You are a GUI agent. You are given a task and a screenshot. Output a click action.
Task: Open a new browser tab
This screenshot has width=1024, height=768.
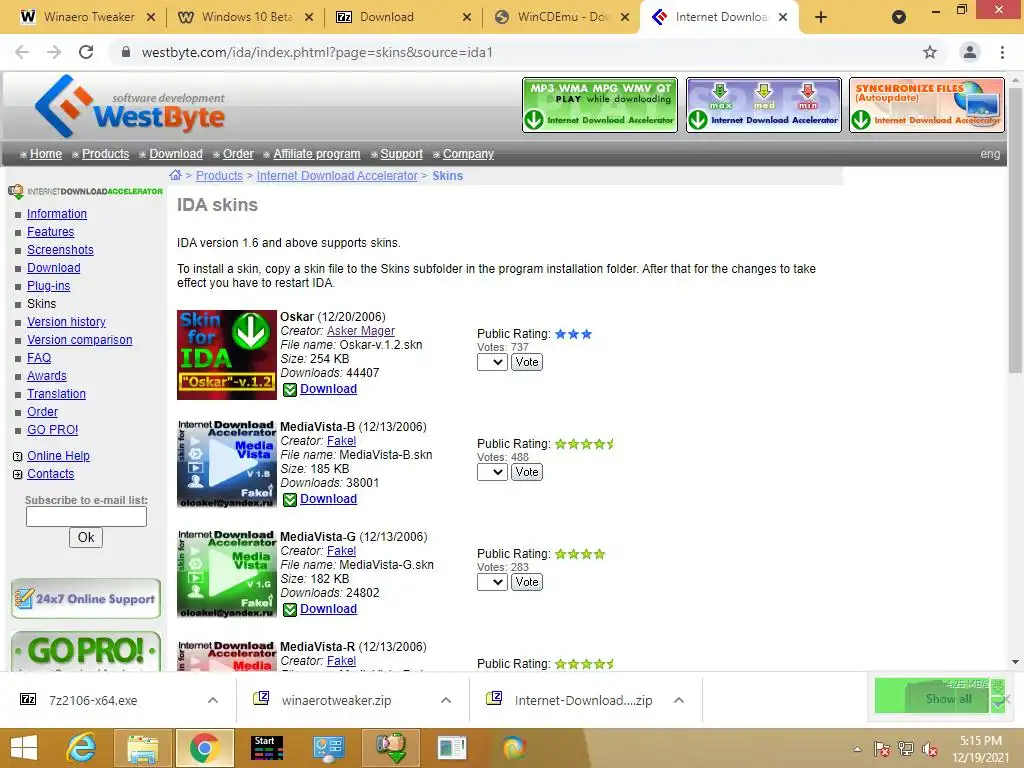821,17
